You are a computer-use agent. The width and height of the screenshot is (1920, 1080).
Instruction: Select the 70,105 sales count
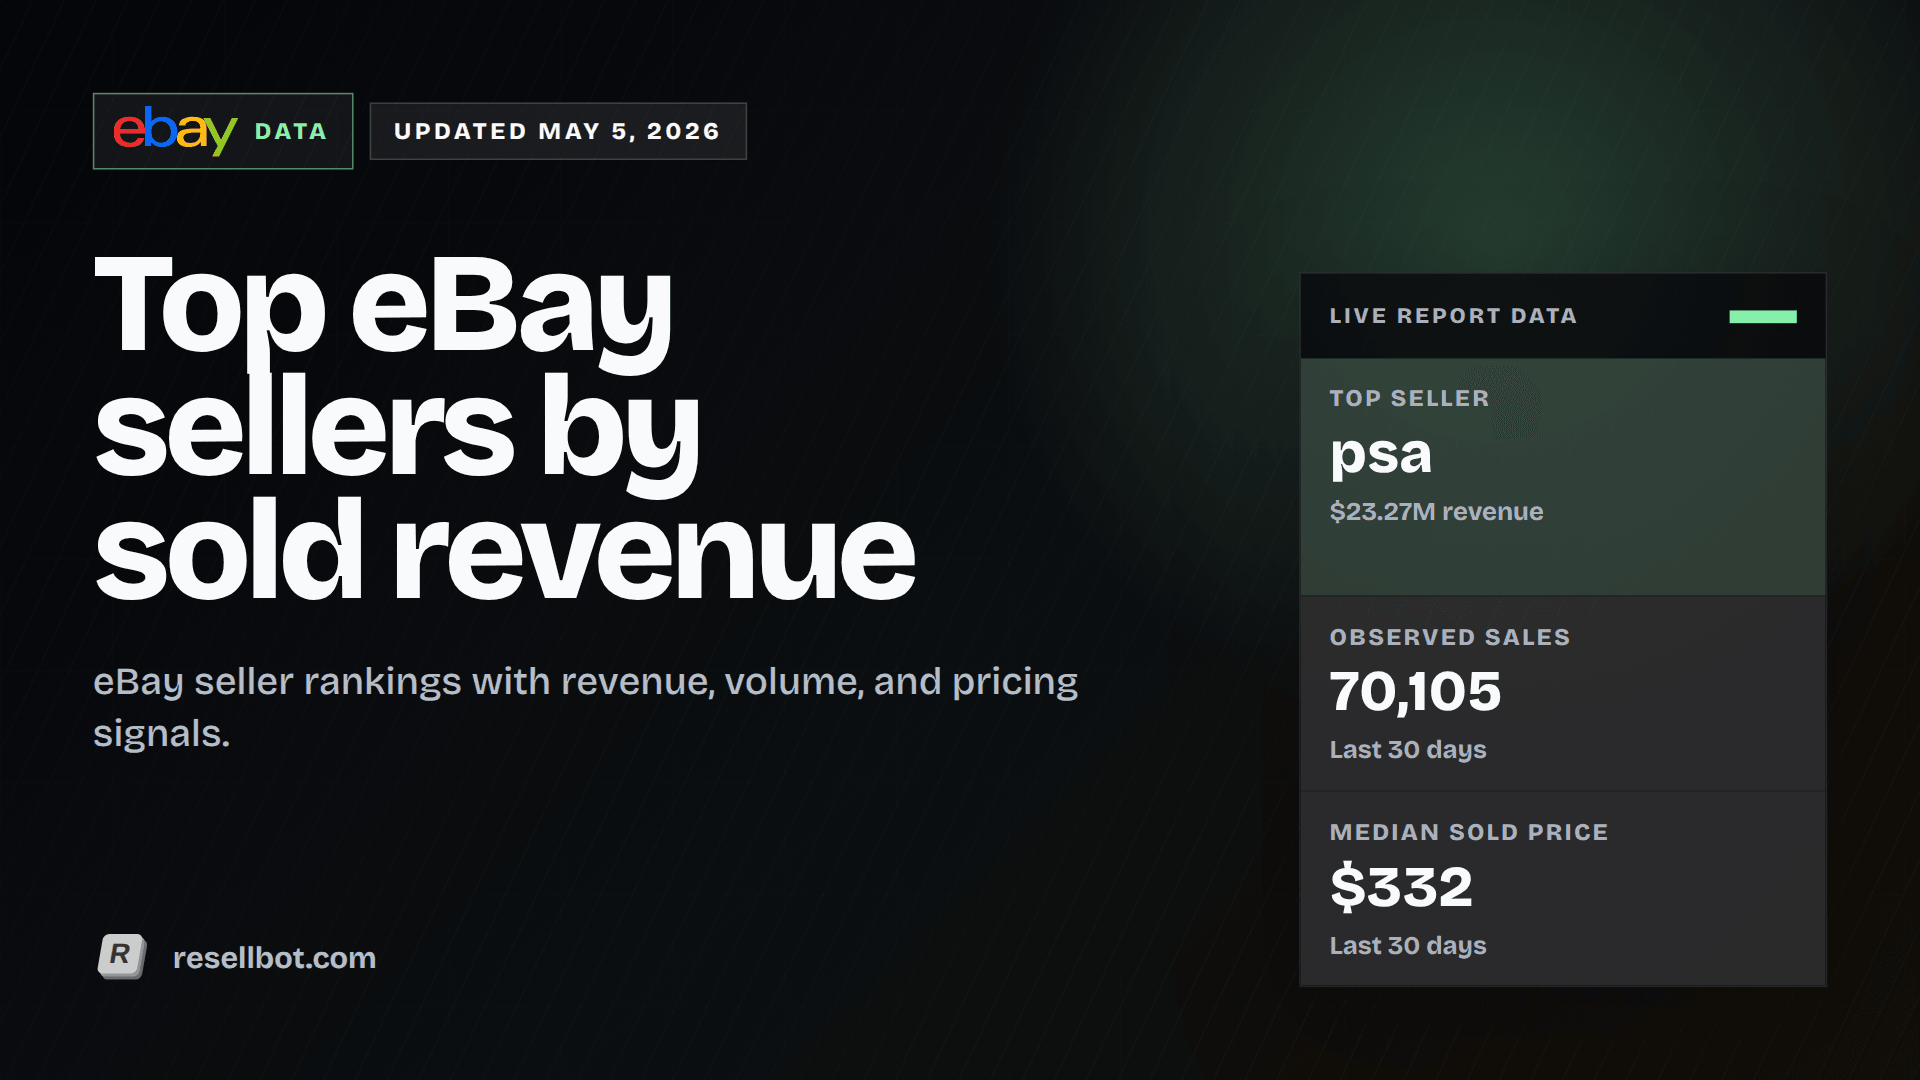pos(1415,692)
